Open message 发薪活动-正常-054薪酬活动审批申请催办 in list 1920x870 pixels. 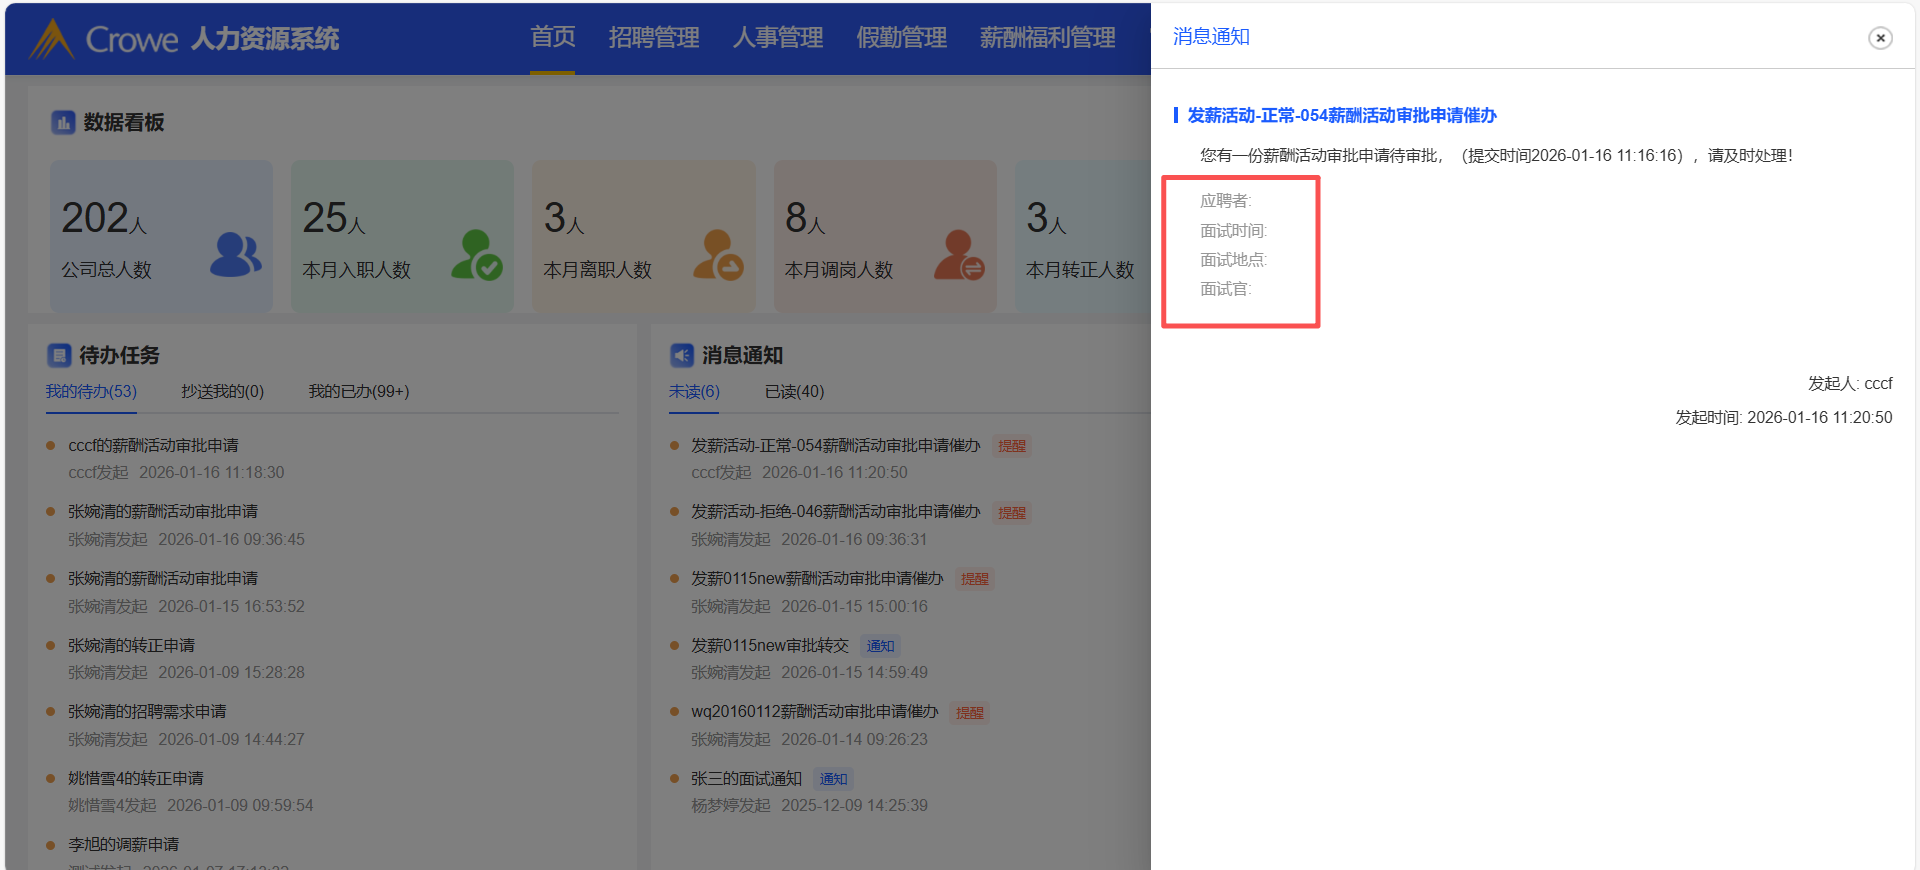point(836,446)
